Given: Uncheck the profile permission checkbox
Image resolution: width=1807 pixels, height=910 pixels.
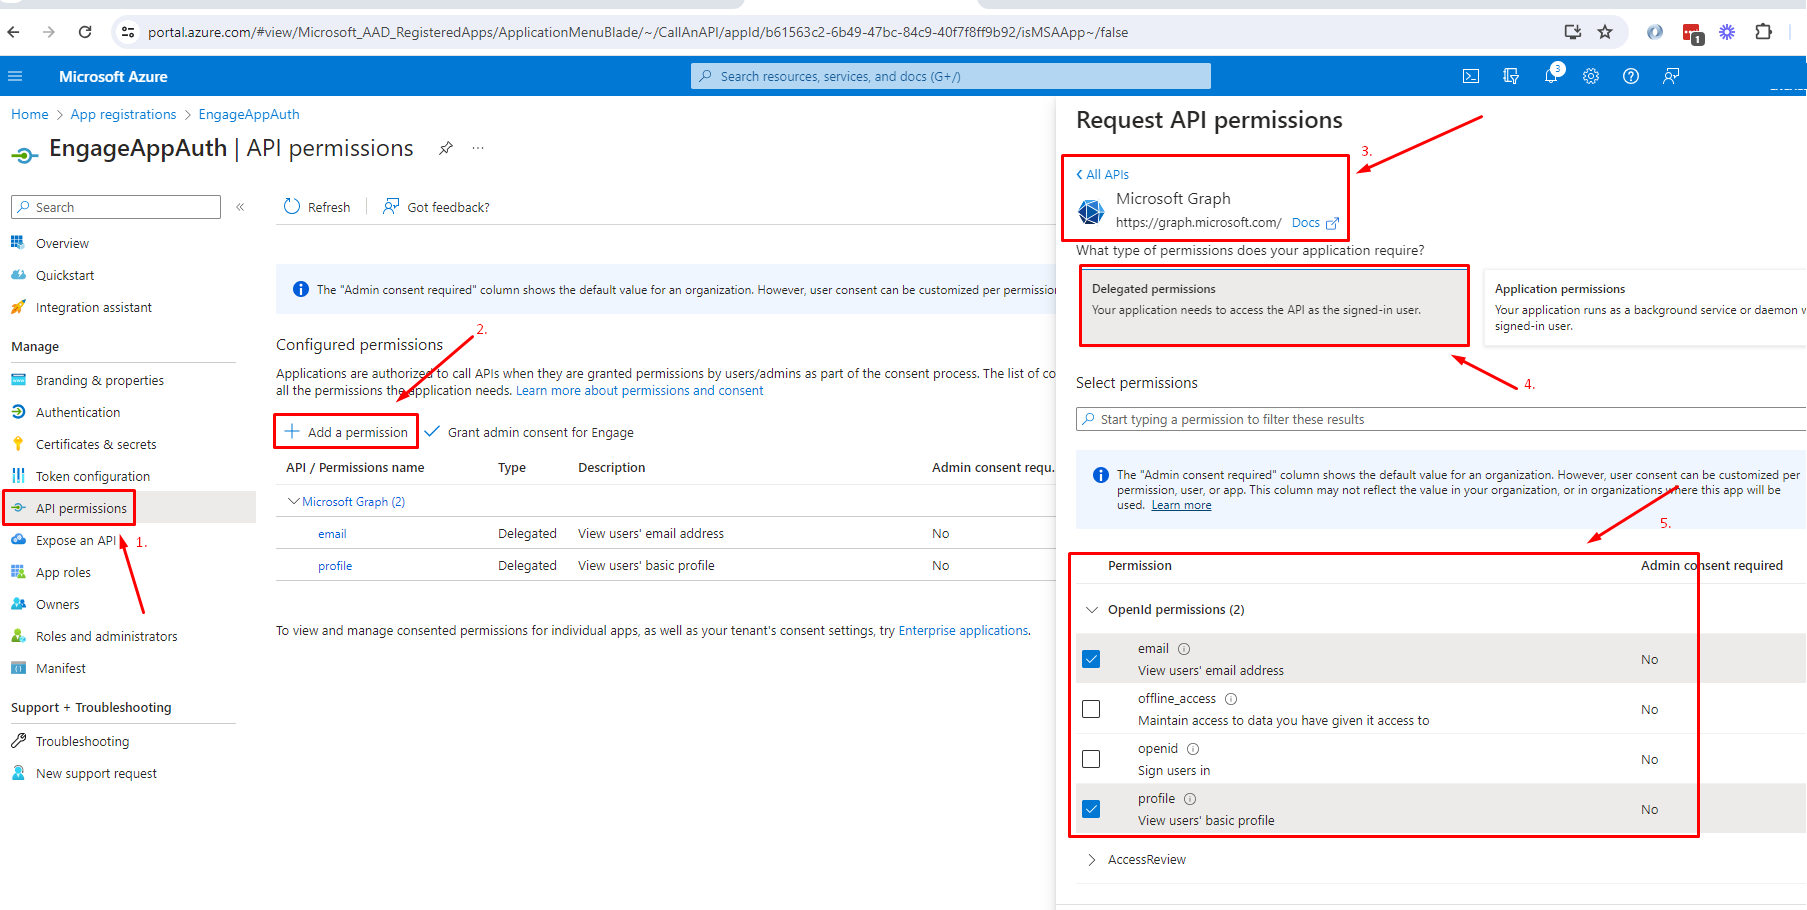Looking at the screenshot, I should point(1091,809).
